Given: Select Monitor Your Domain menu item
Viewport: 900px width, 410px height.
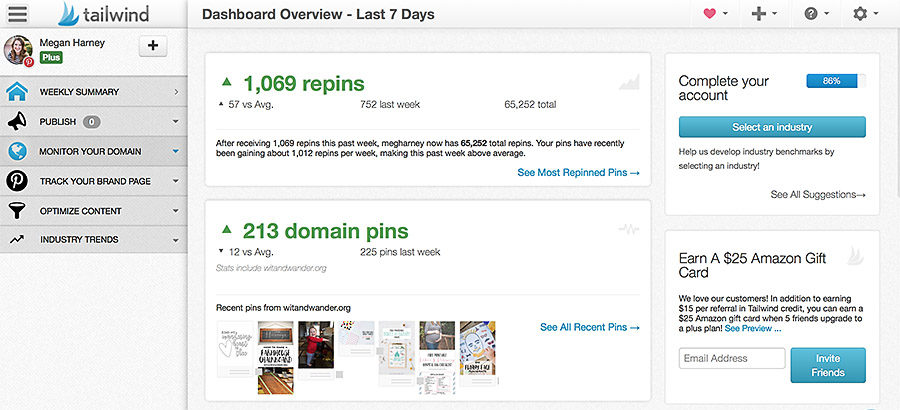Looking at the screenshot, I should pyautogui.click(x=94, y=151).
